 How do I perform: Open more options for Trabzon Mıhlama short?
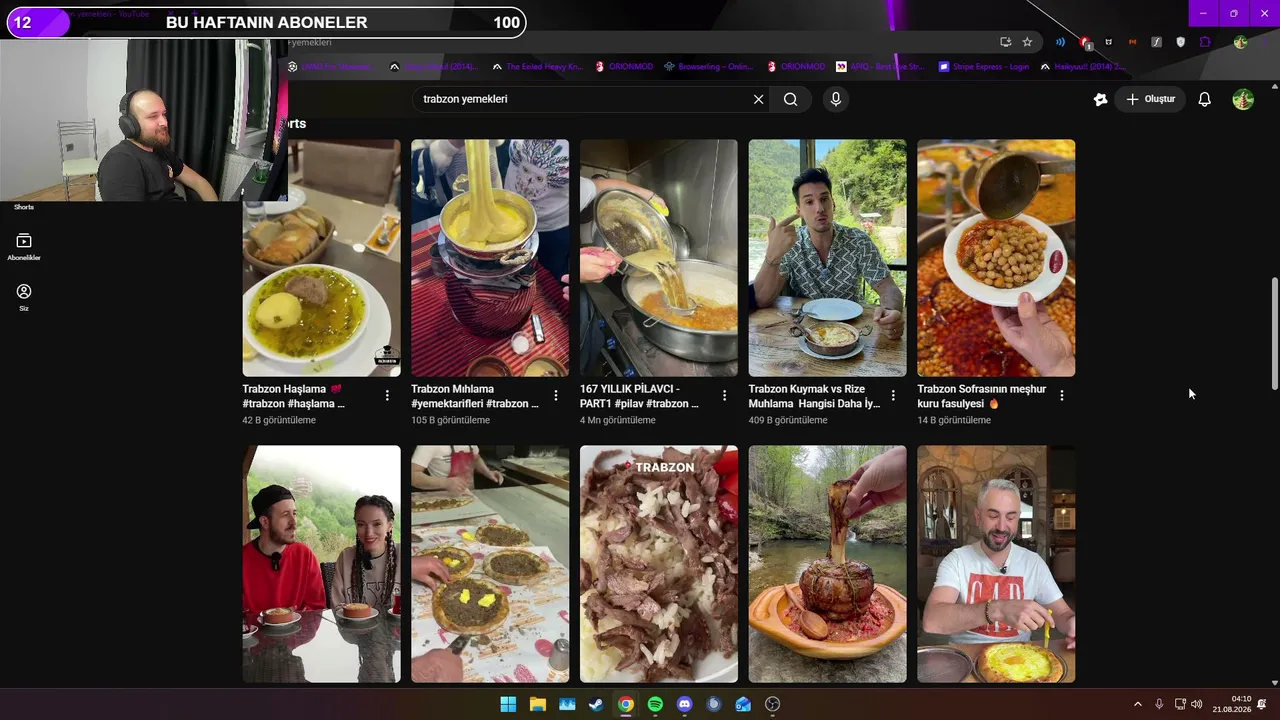point(555,396)
